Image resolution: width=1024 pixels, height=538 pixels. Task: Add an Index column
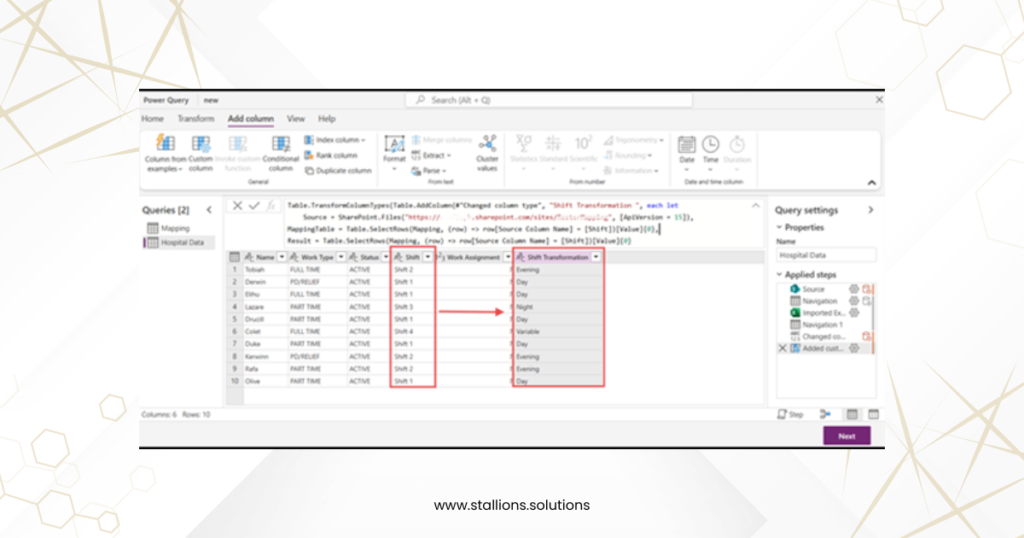pos(334,140)
